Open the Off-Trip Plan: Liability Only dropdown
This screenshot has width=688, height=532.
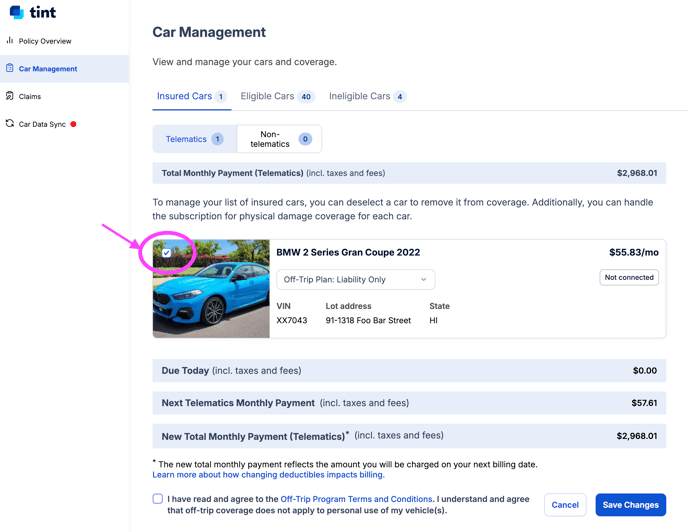pyautogui.click(x=355, y=280)
